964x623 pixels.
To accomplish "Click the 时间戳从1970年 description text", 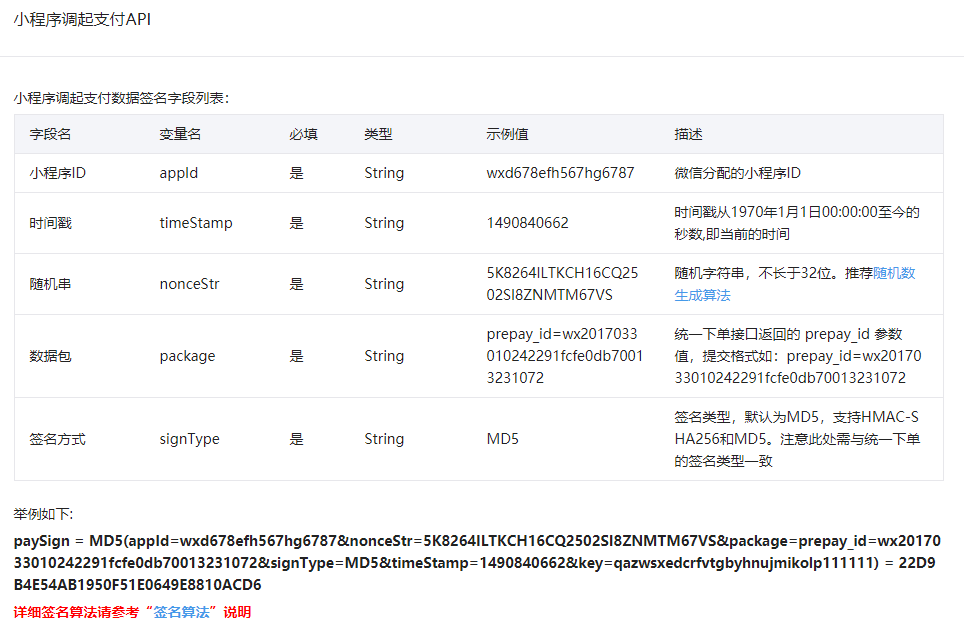I will (797, 223).
